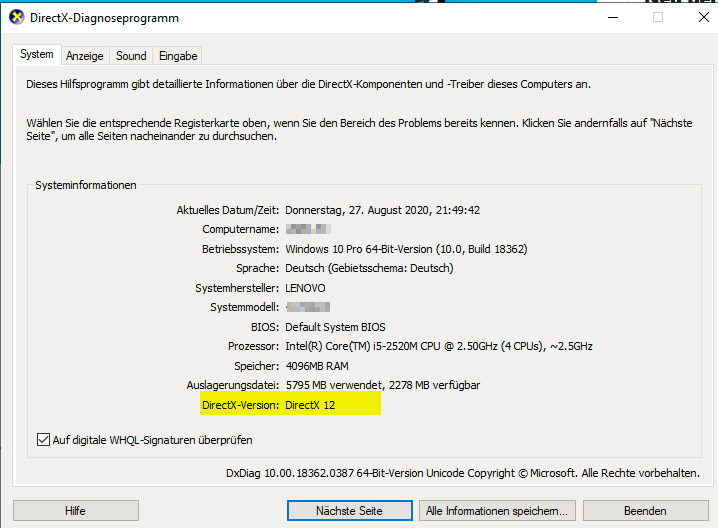
Task: Click Alle Informationen speichern button
Action: (497, 511)
